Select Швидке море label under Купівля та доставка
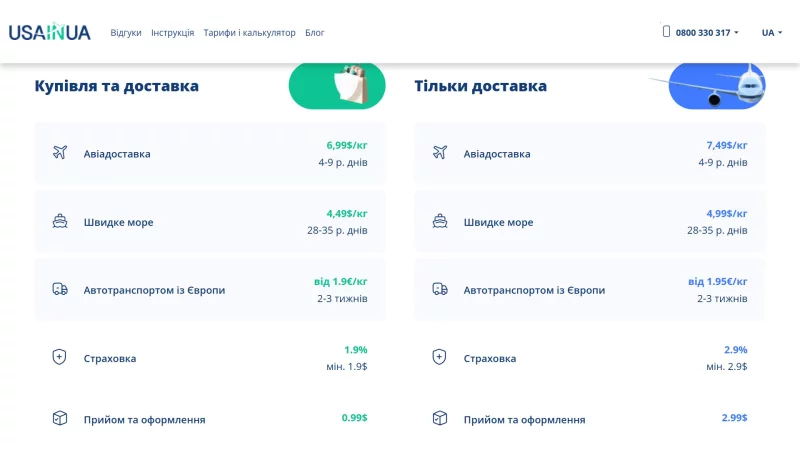This screenshot has height=450, width=800. 118,222
